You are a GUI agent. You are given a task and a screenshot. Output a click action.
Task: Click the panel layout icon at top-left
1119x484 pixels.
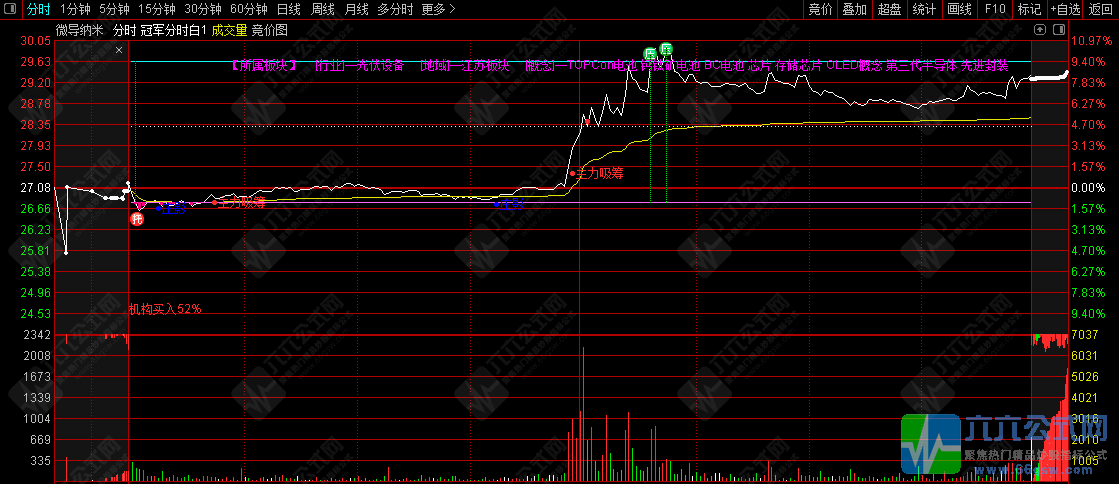(10, 9)
